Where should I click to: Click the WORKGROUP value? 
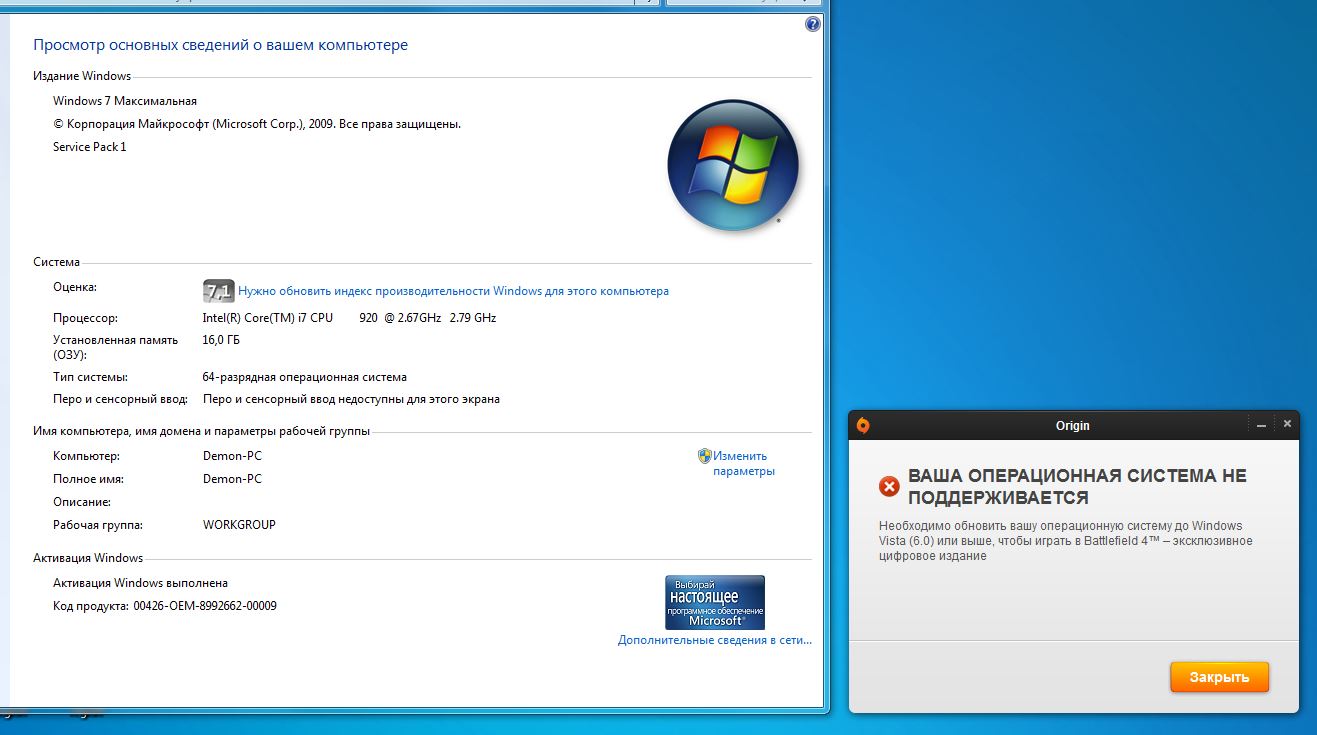pos(239,525)
